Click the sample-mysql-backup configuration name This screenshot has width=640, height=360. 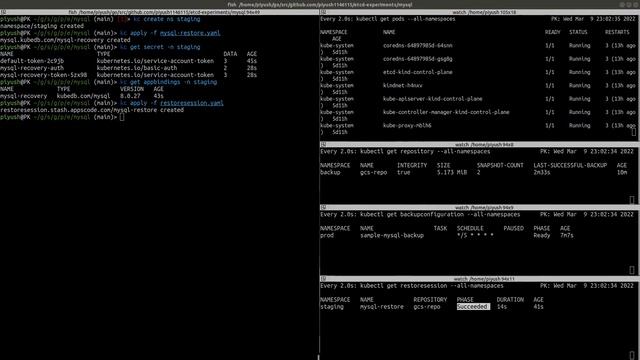click(x=392, y=236)
